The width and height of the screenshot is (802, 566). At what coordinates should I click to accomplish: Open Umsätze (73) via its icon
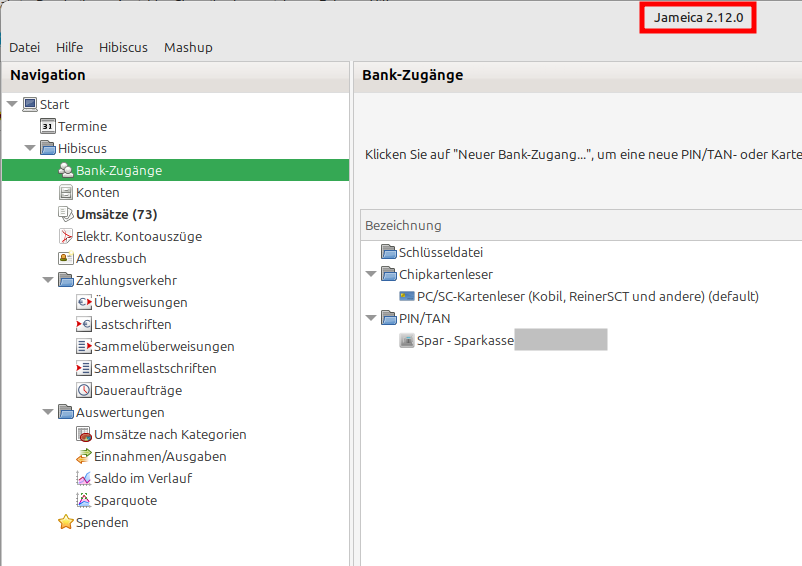coord(66,215)
